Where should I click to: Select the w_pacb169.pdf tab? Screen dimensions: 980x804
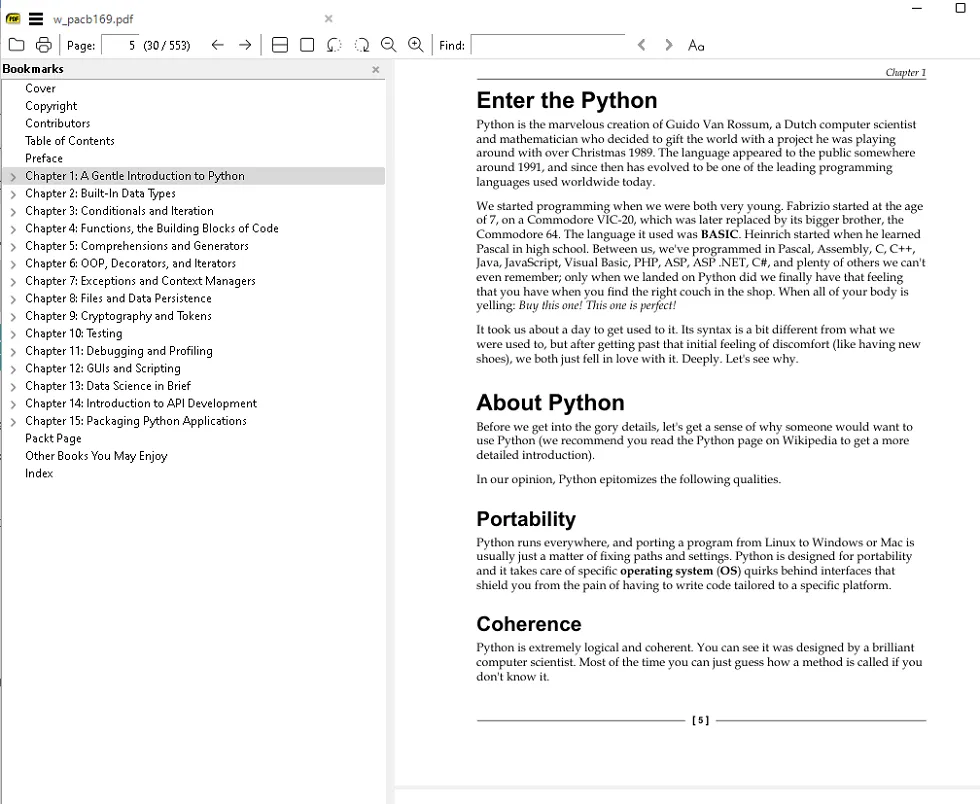pos(93,19)
